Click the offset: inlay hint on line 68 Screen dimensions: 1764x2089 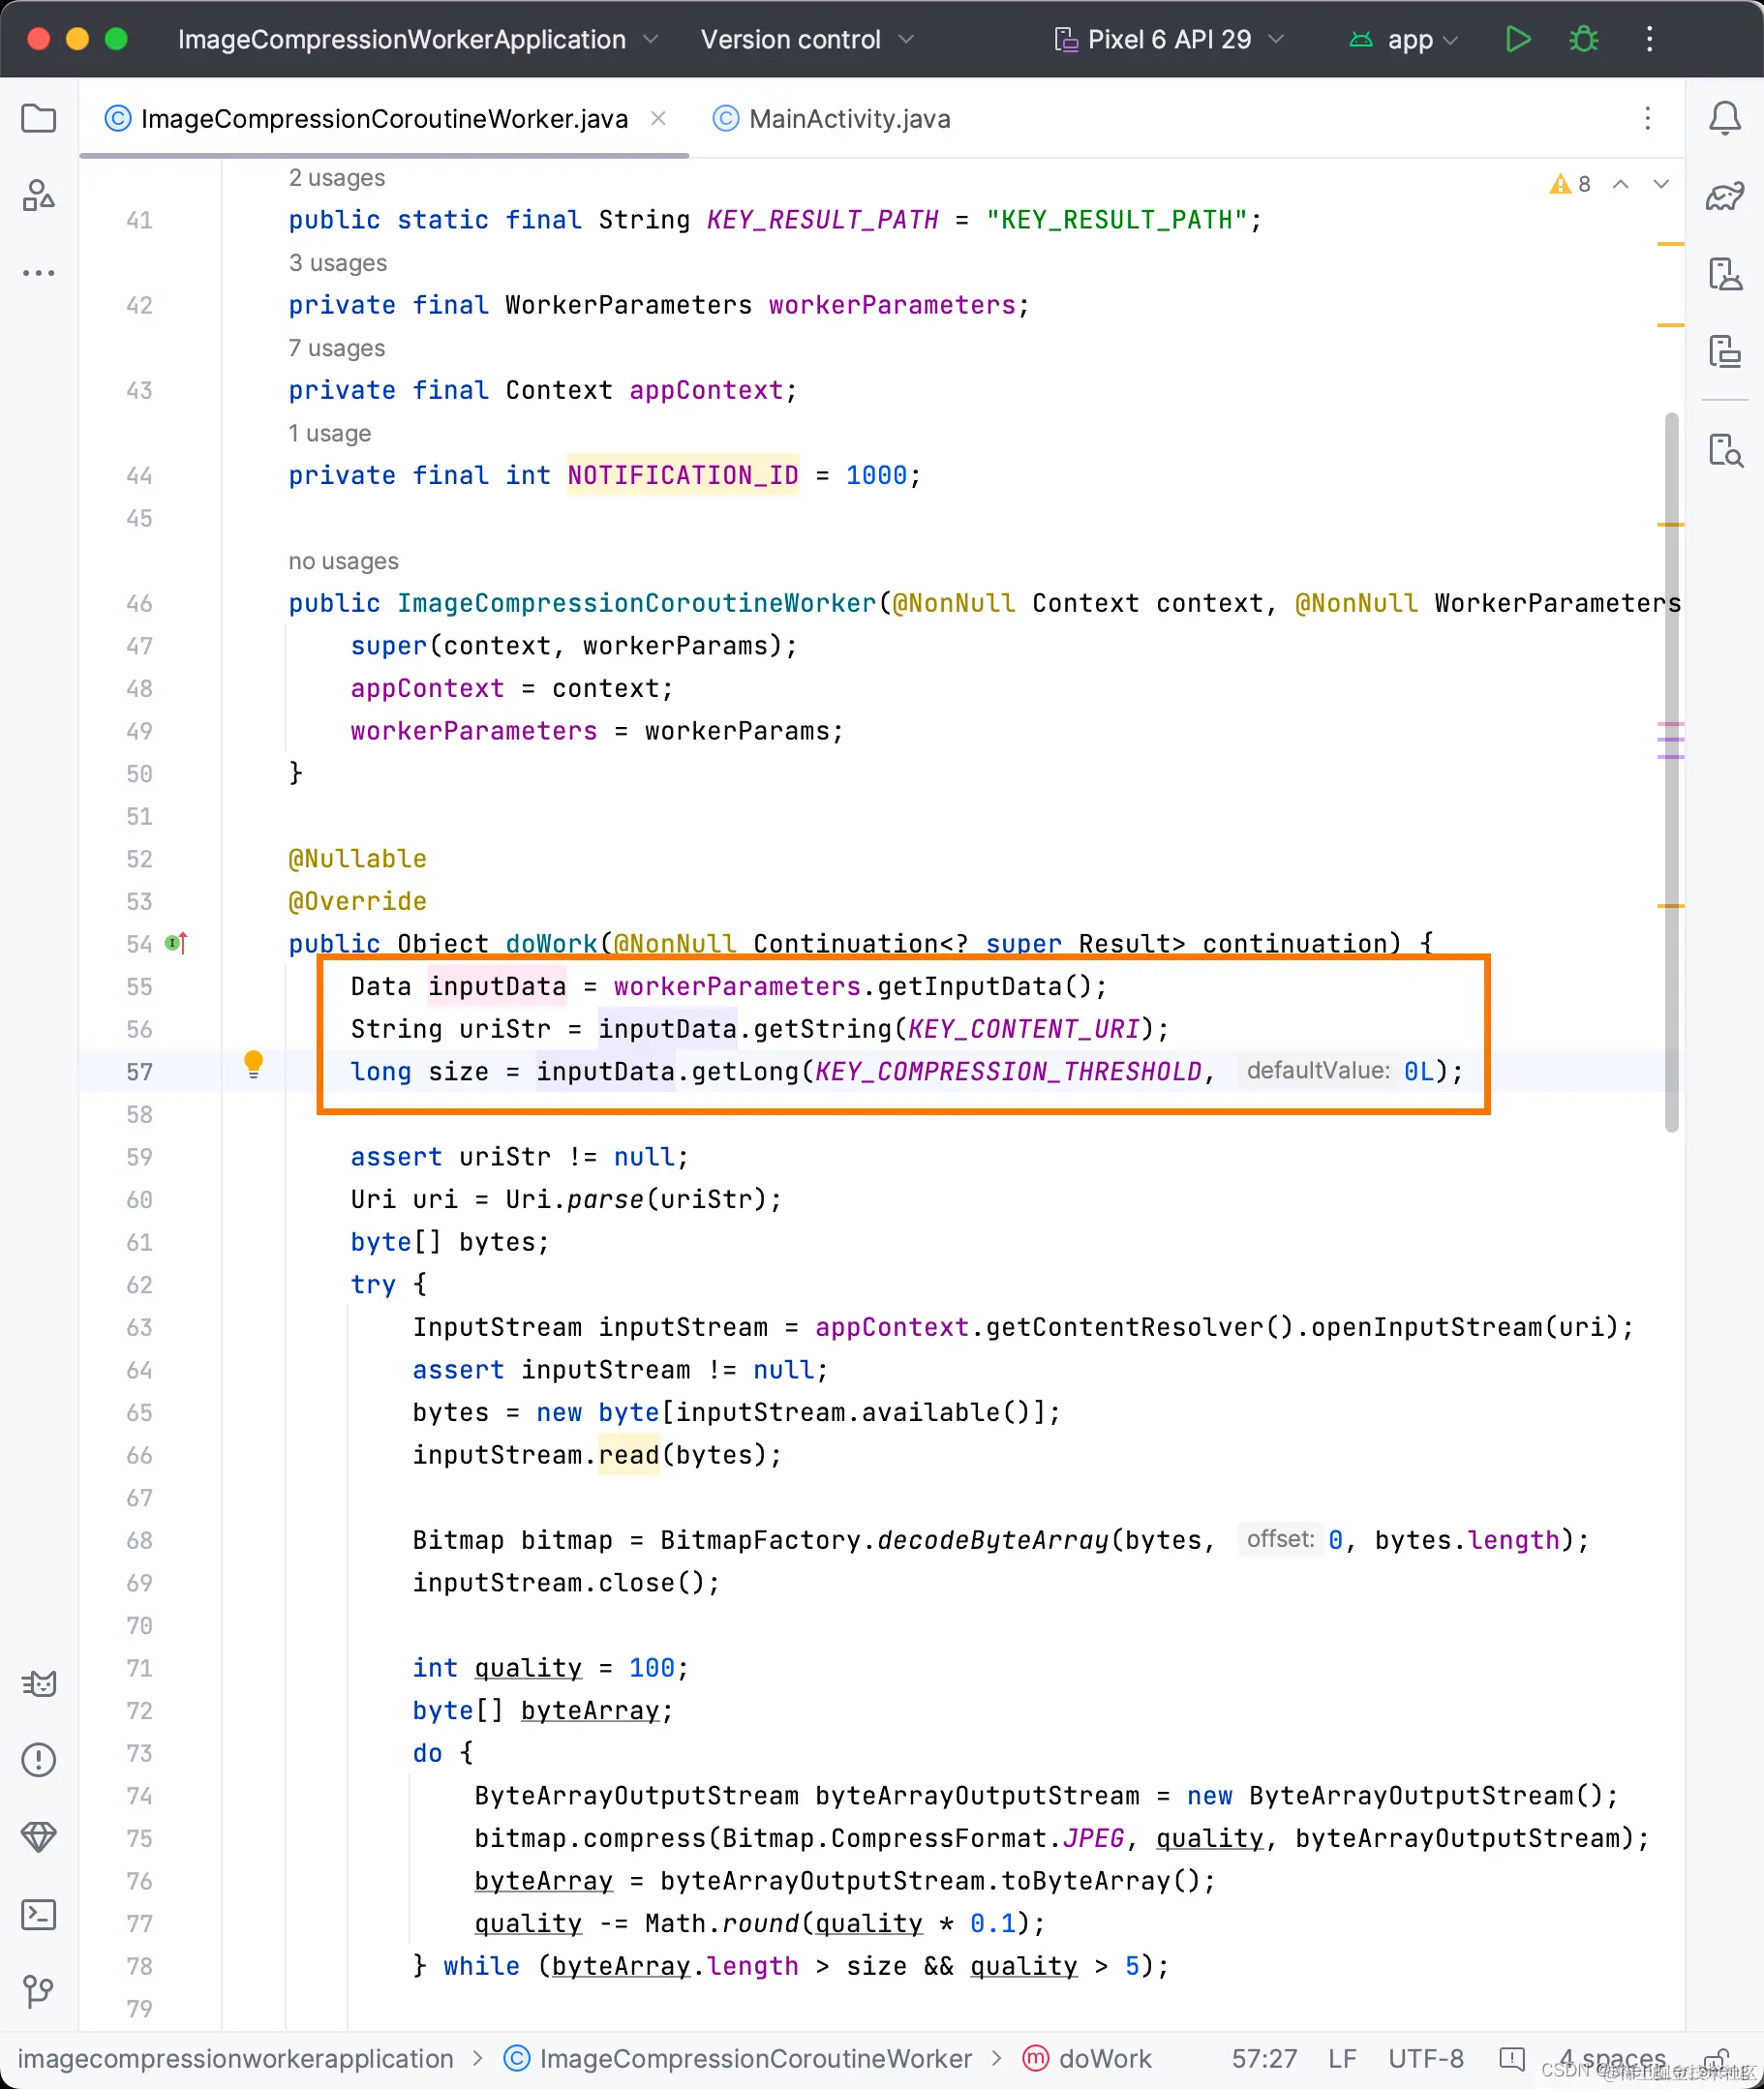tap(1280, 1539)
